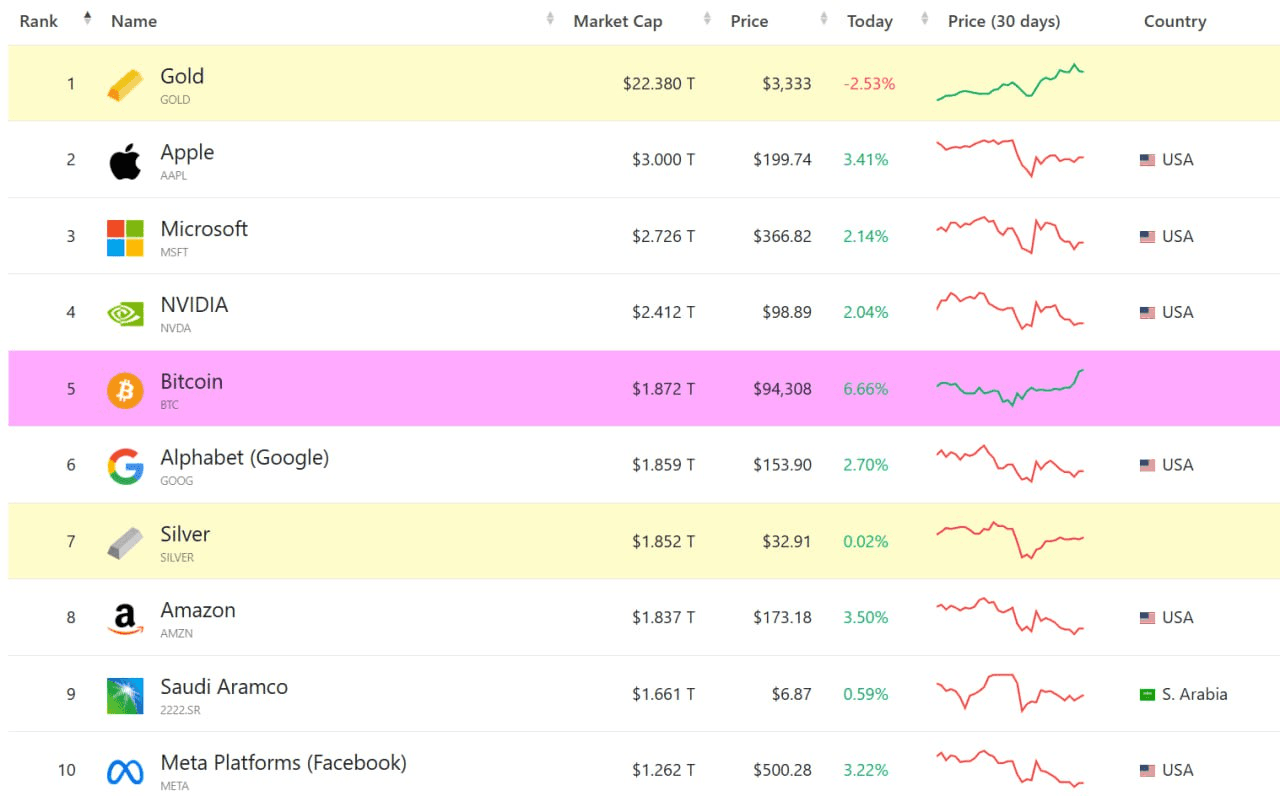Sort table by Today column arrows
Screen dimensions: 1280x796
pos(925,18)
